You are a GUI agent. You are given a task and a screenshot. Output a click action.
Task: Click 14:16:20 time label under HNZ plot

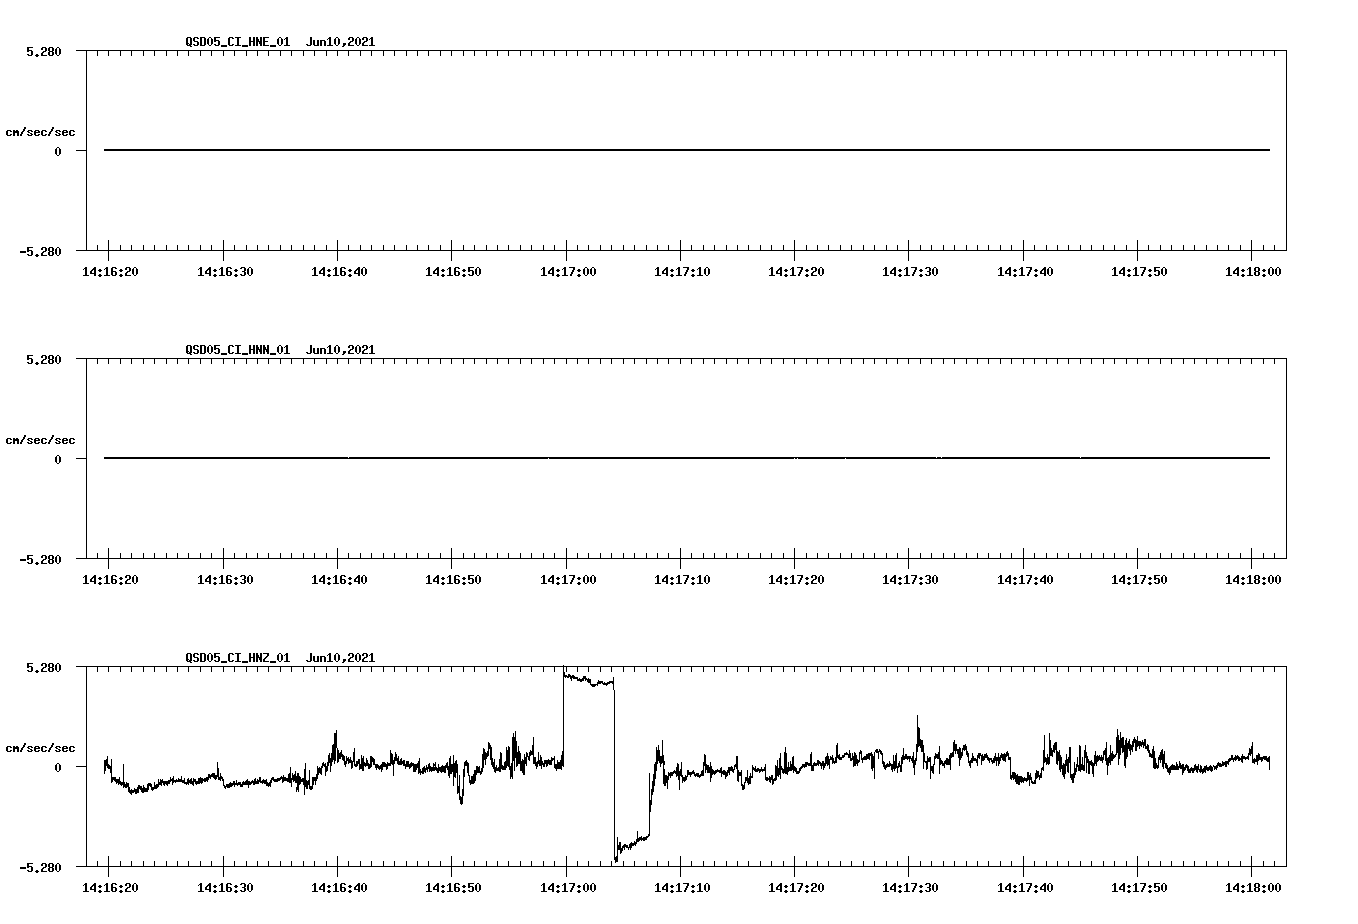tap(110, 887)
